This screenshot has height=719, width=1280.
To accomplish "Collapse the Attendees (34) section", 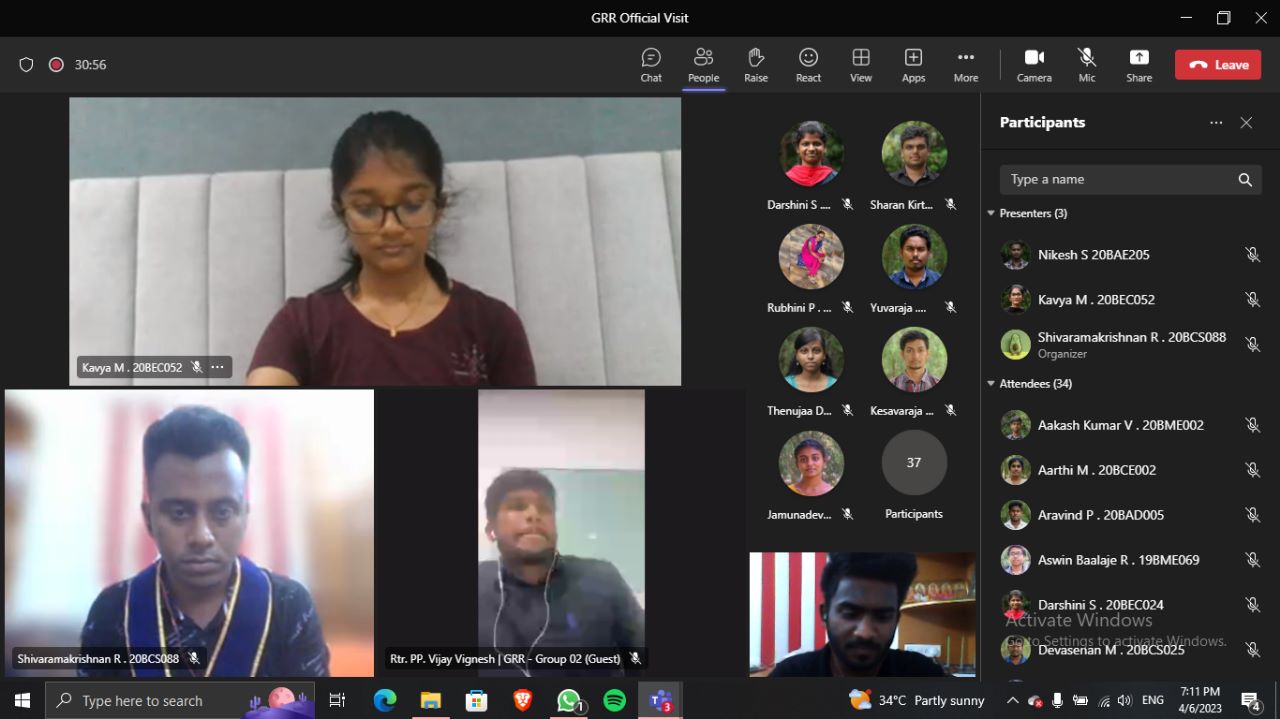I will 991,384.
